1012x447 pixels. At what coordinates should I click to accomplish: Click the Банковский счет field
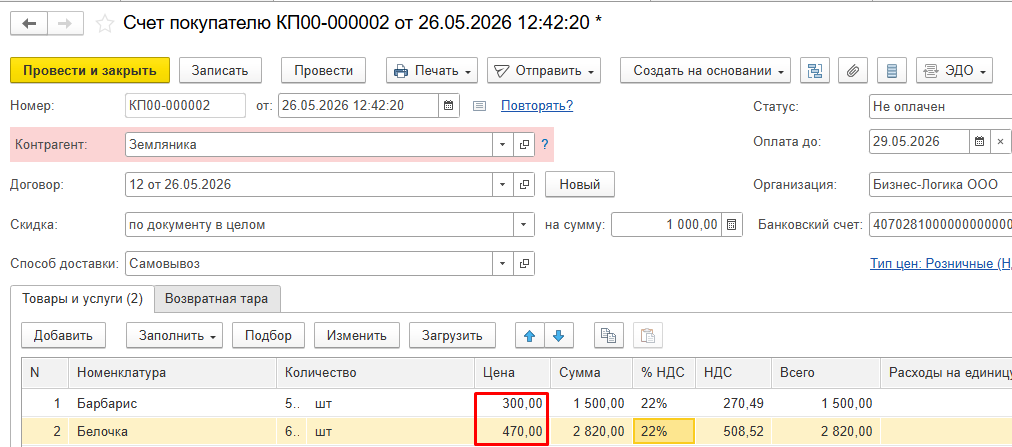point(940,224)
